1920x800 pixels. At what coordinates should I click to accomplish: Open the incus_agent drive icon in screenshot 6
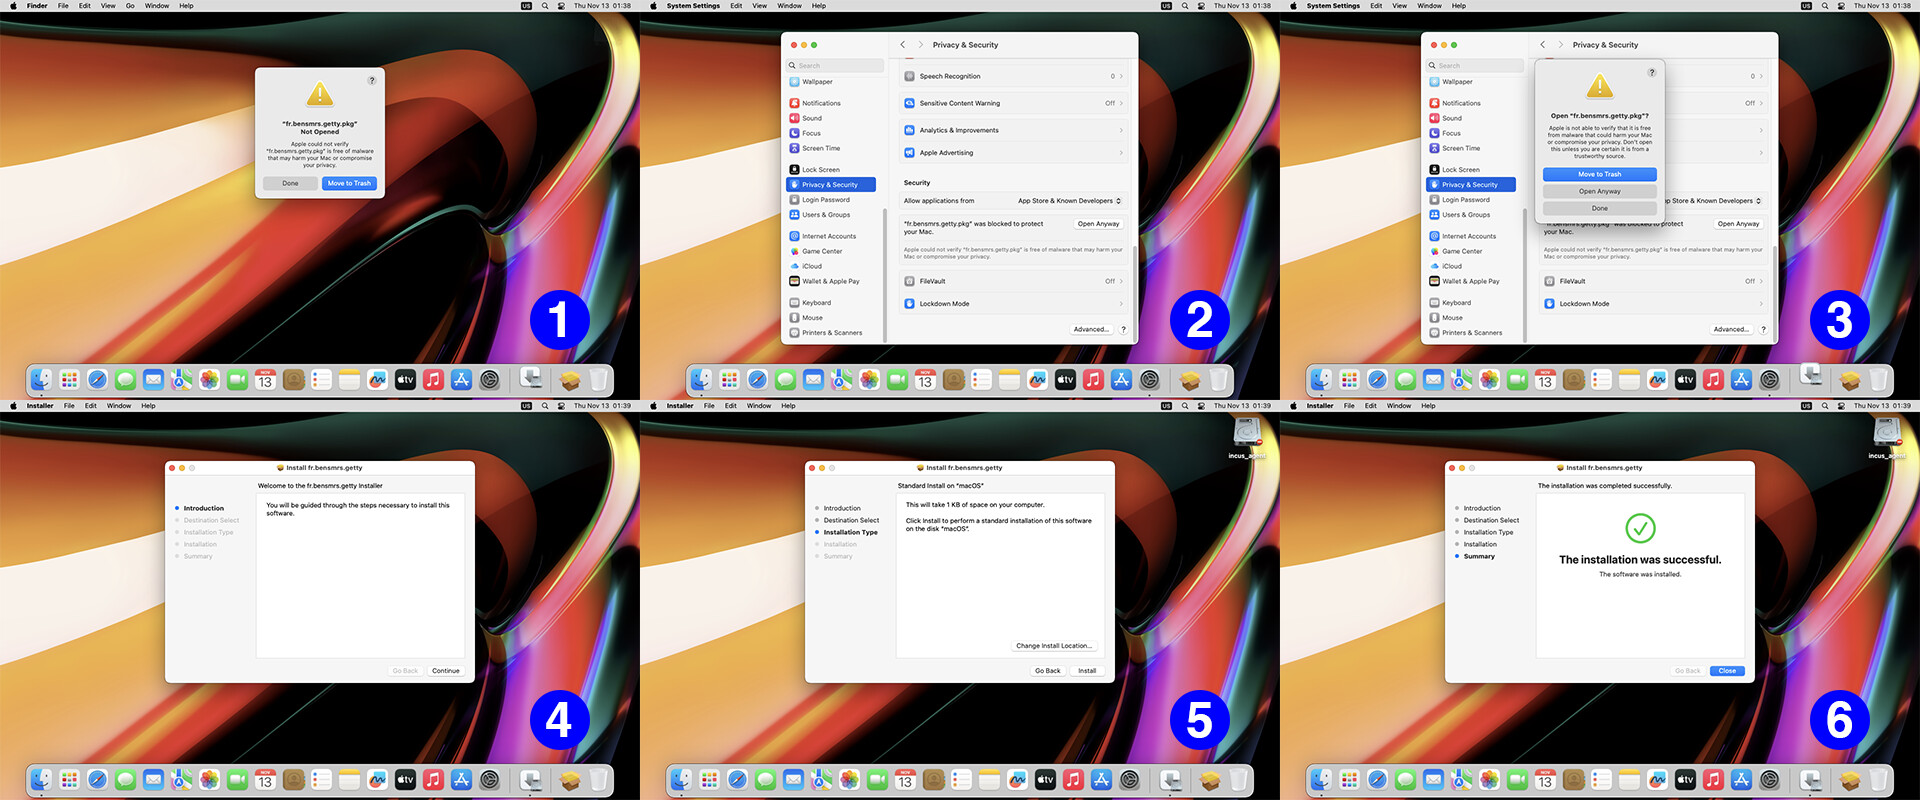(x=1886, y=434)
